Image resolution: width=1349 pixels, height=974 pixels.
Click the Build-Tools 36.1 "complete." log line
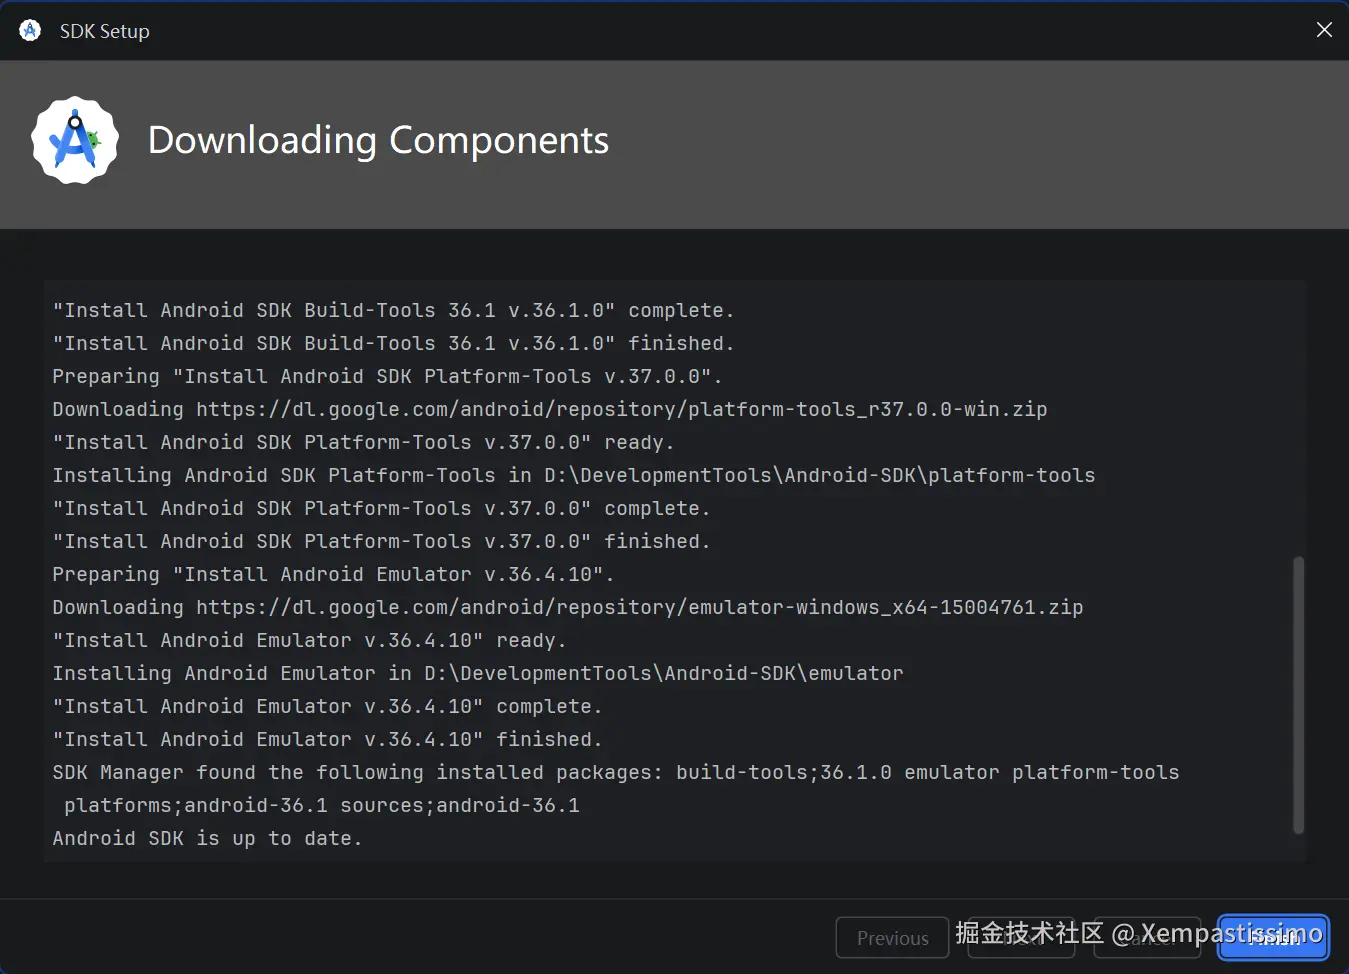coord(393,310)
